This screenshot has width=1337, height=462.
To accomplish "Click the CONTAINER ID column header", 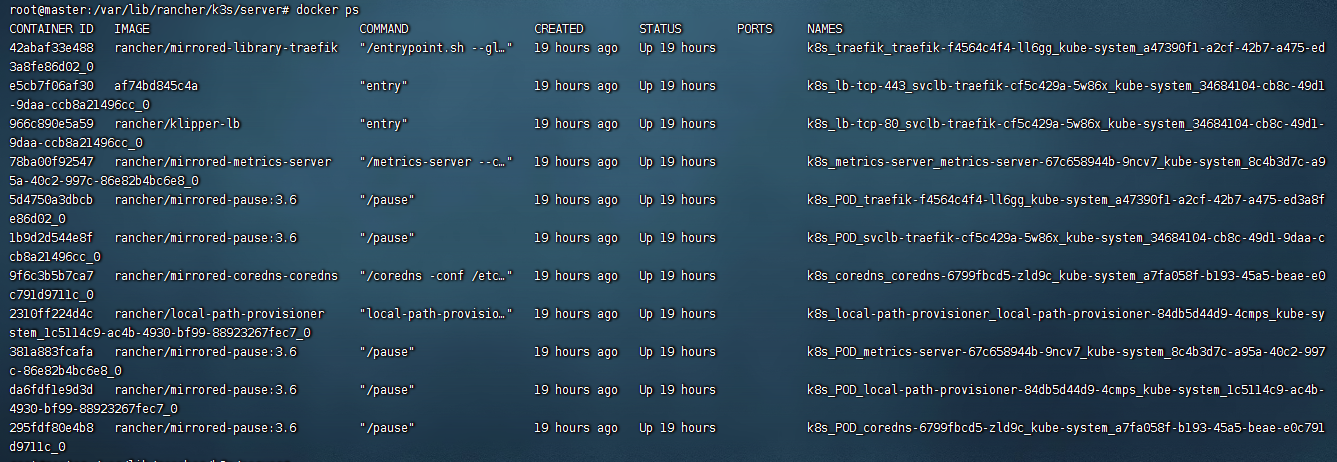I will tap(51, 29).
